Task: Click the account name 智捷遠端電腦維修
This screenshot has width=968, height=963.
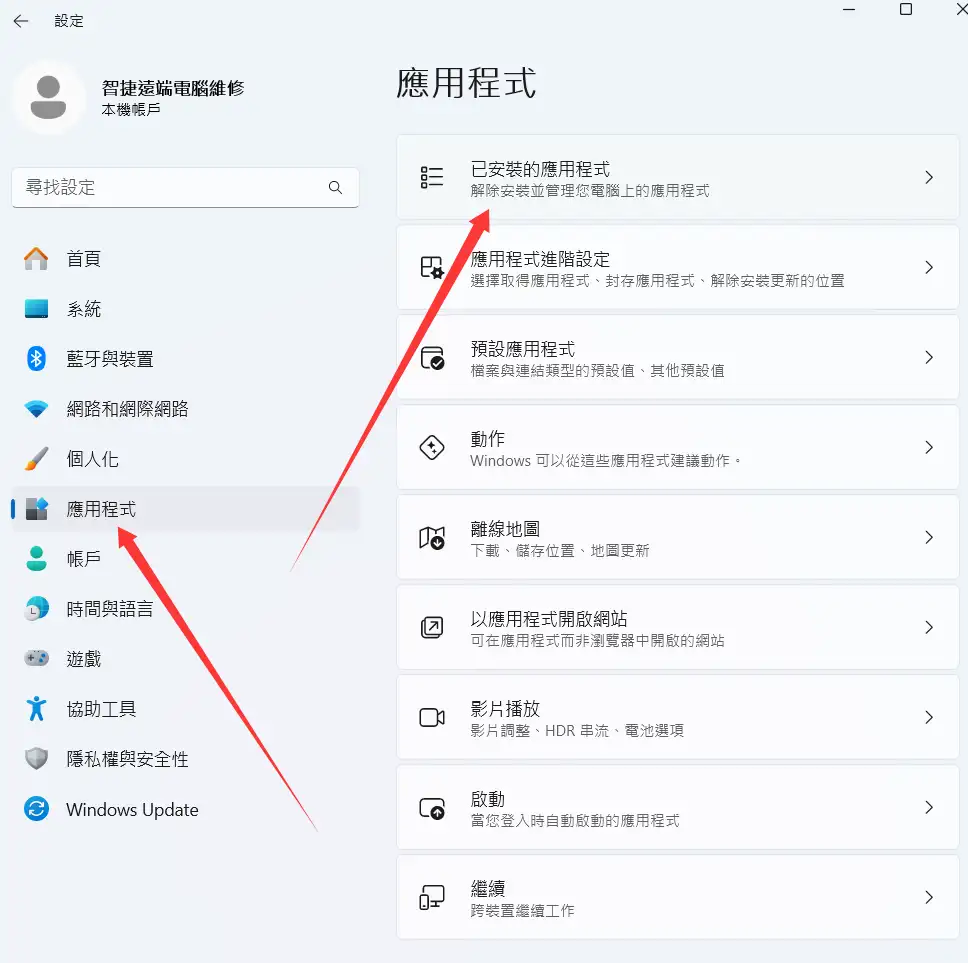Action: [173, 88]
